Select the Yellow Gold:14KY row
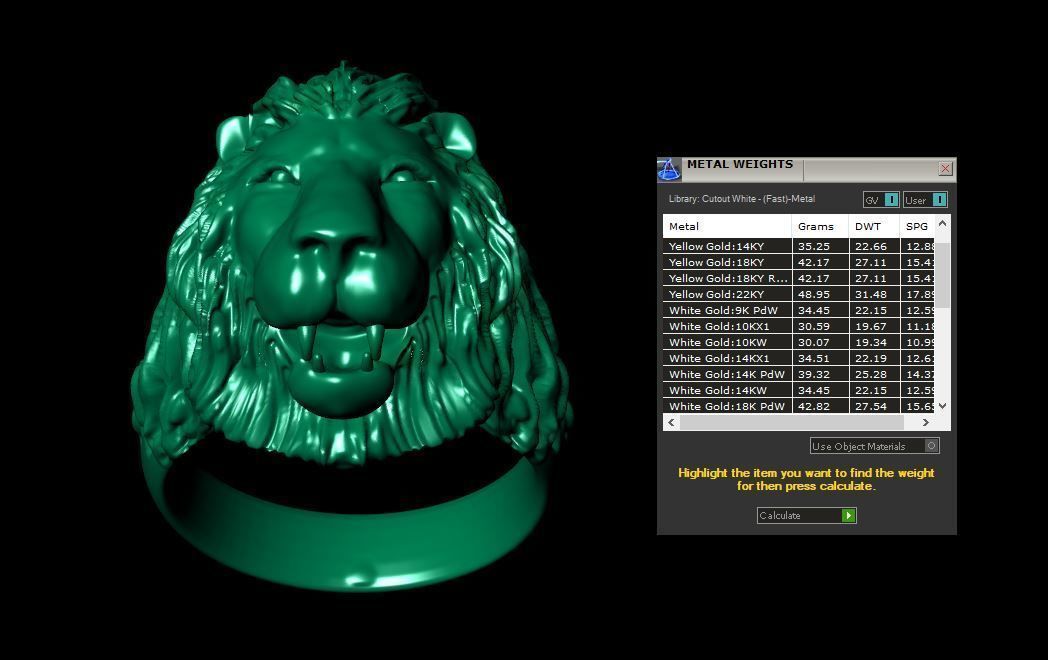 coord(799,246)
